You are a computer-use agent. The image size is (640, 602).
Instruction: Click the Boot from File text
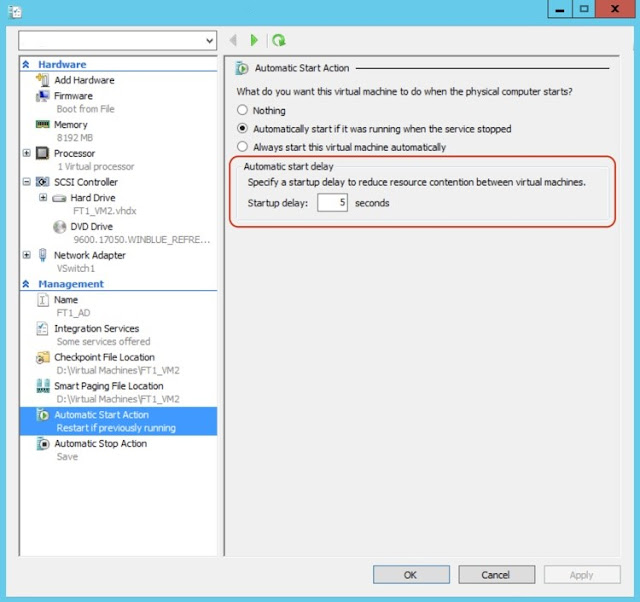86,109
